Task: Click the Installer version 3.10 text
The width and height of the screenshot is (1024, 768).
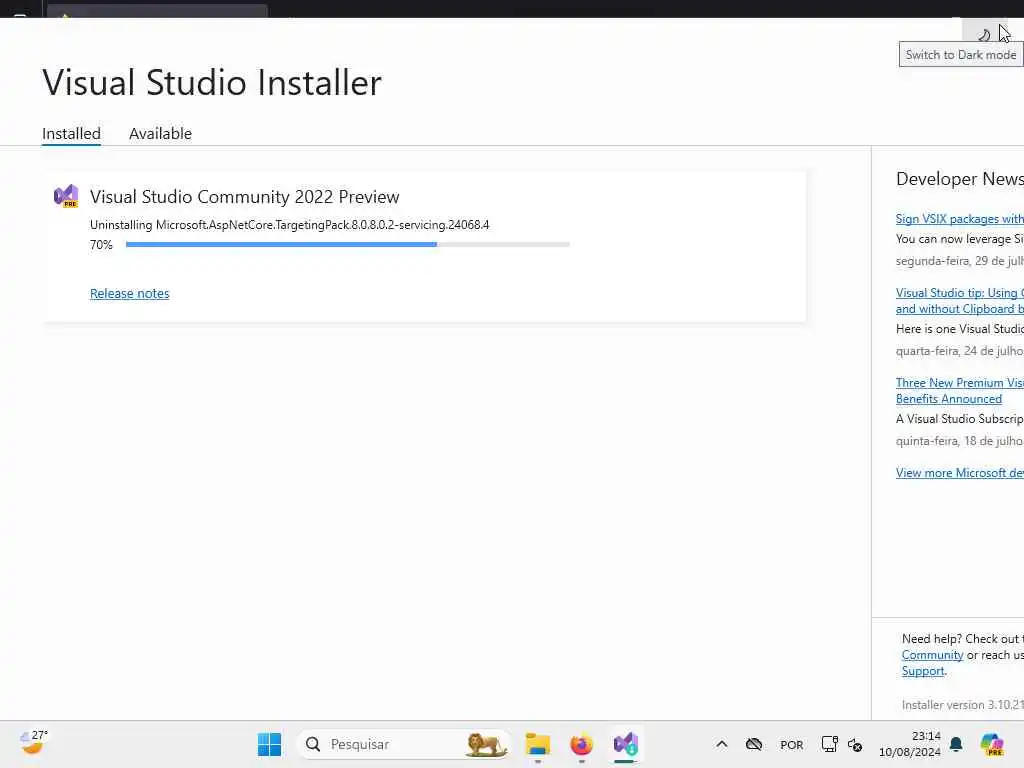Action: [x=963, y=705]
